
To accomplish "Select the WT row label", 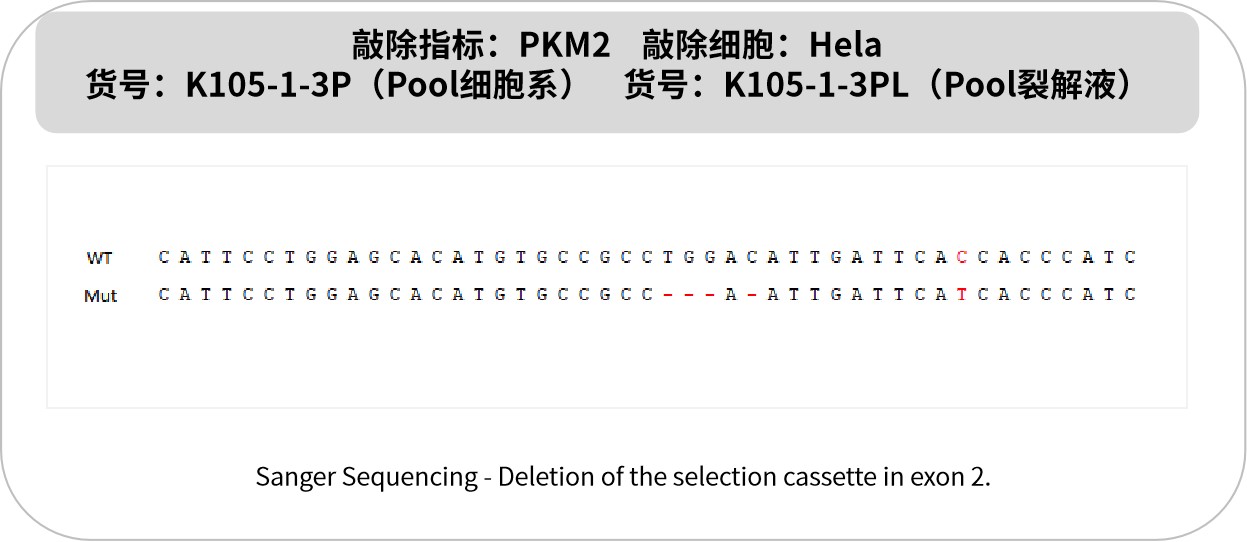I will [99, 258].
